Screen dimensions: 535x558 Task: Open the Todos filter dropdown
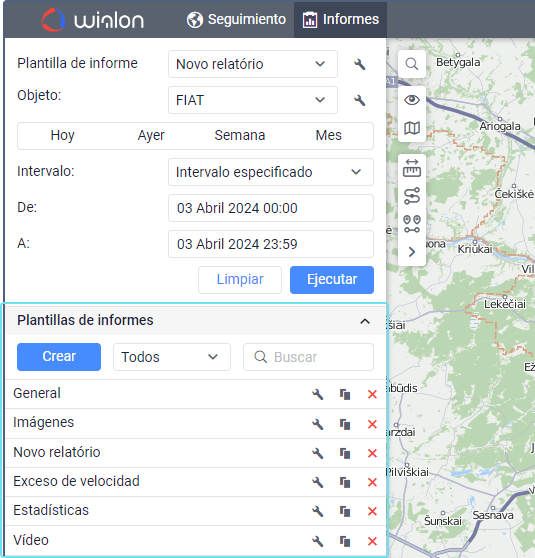tap(172, 357)
